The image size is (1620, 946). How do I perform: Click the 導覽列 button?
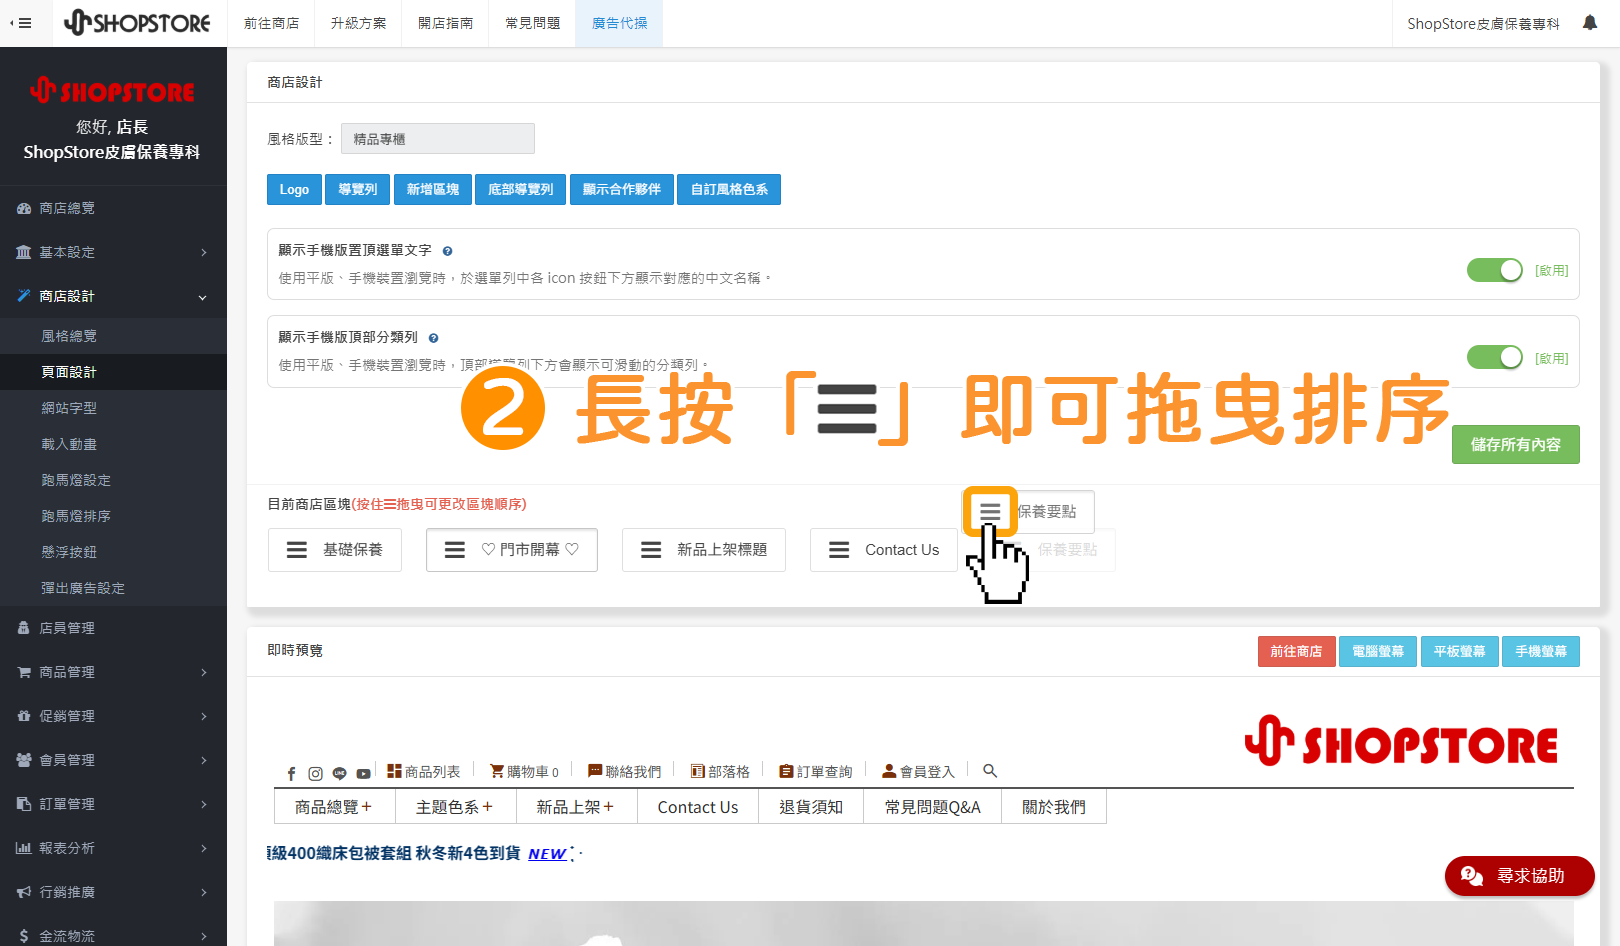tap(358, 189)
